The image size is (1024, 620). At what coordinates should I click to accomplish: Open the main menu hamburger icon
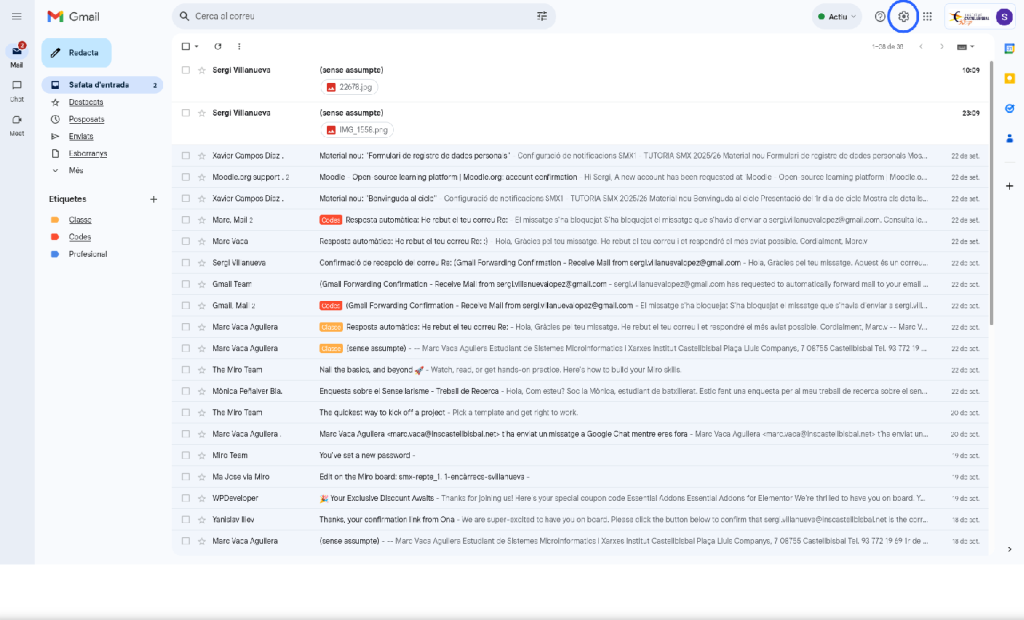16,16
